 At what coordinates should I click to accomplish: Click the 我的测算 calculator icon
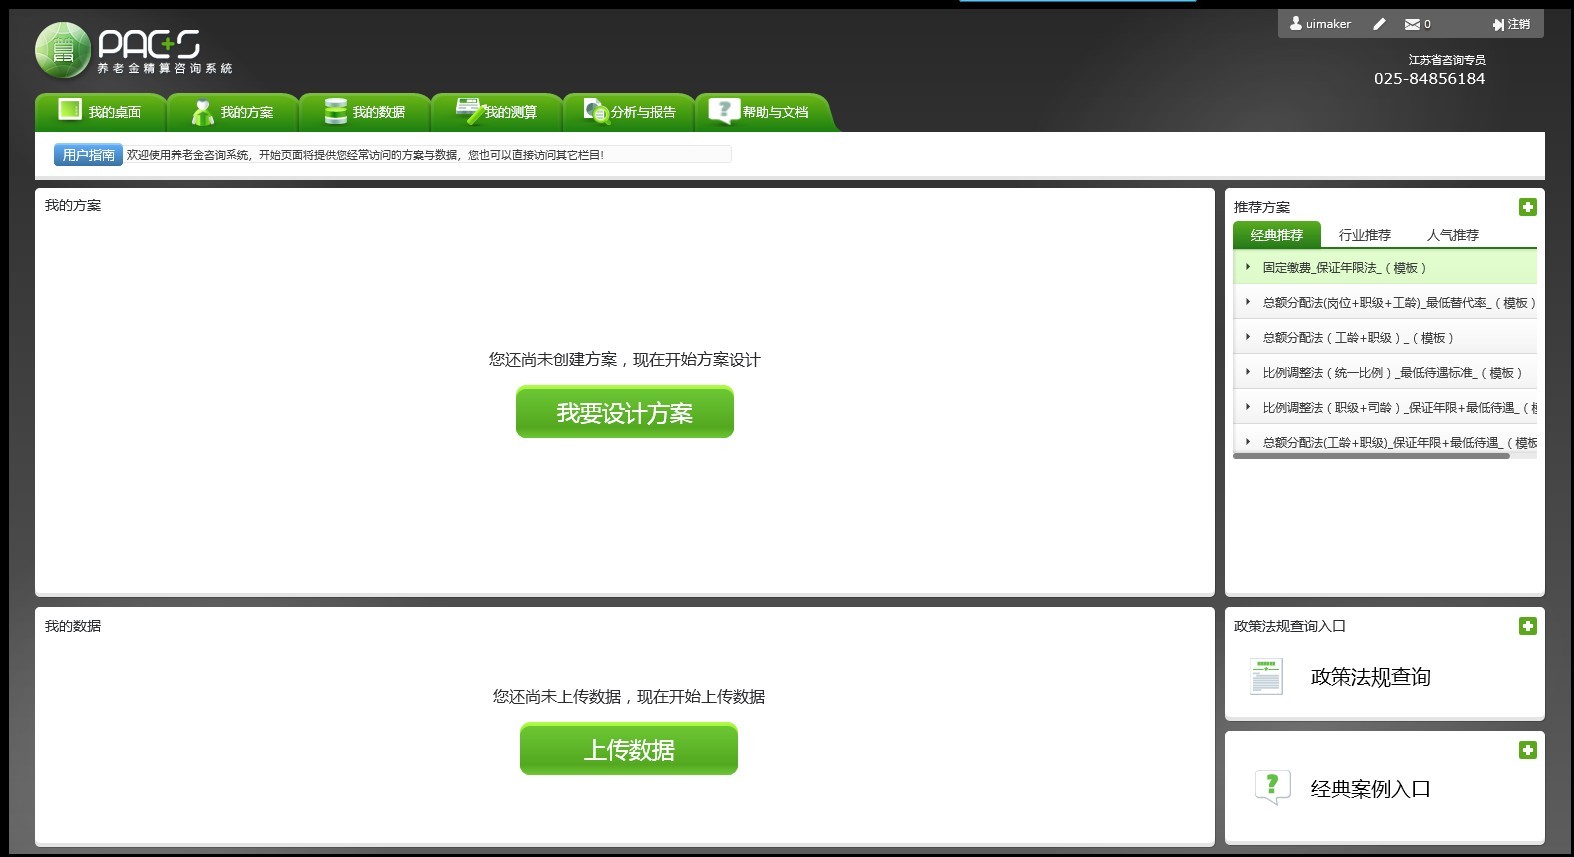pos(469,109)
